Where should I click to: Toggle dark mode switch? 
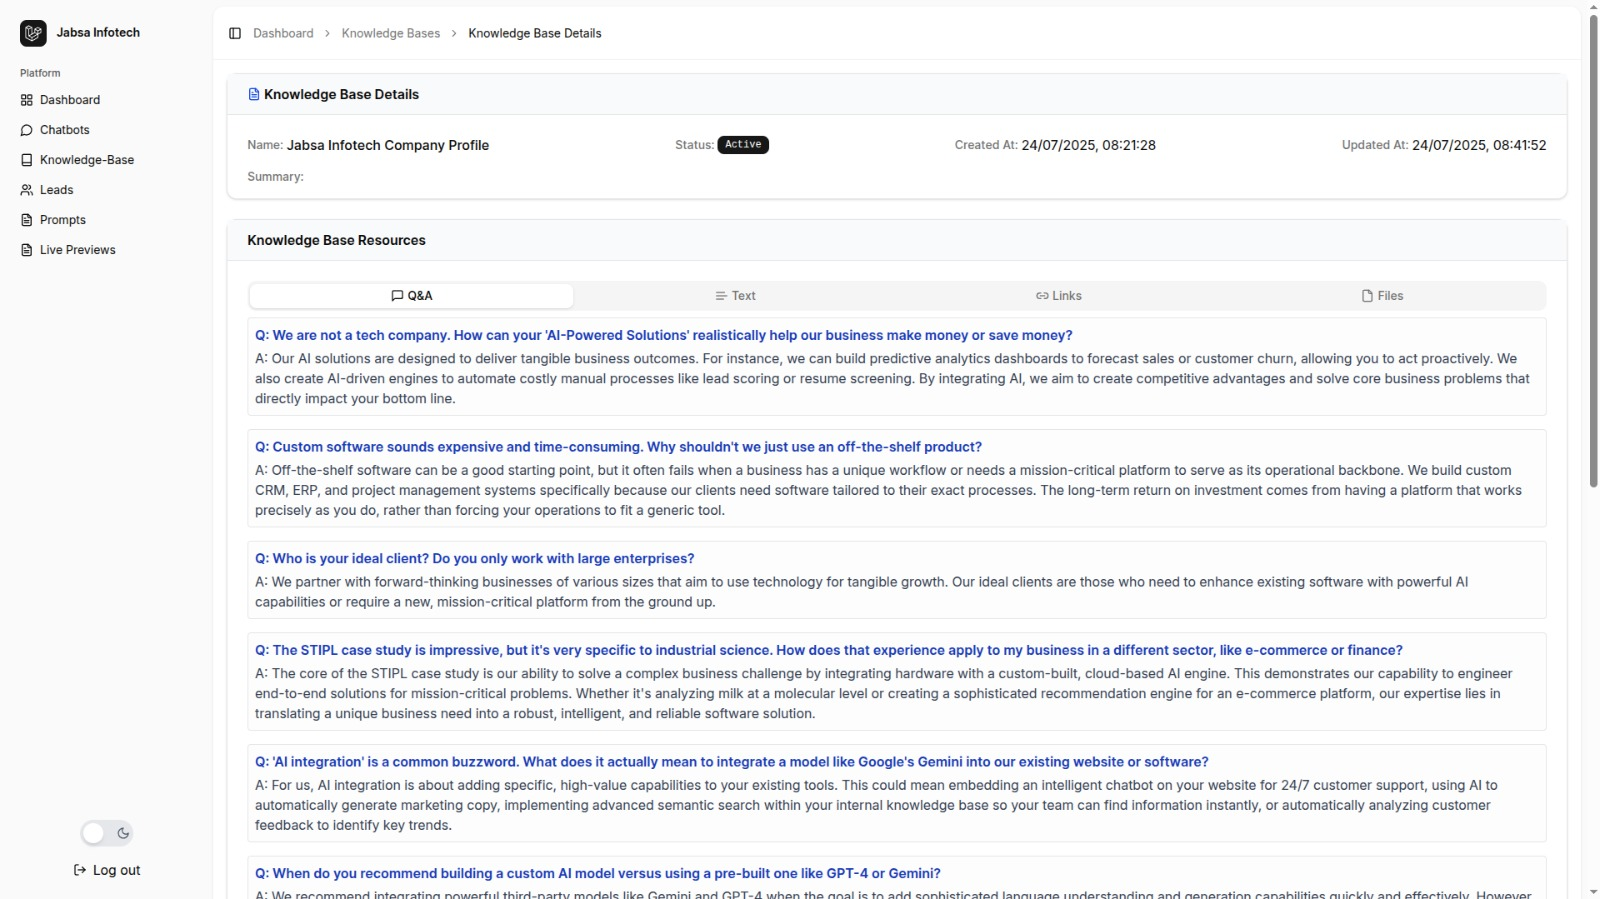[107, 833]
